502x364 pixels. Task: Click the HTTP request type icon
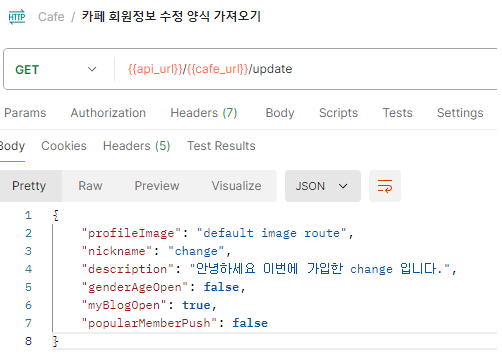tap(17, 17)
